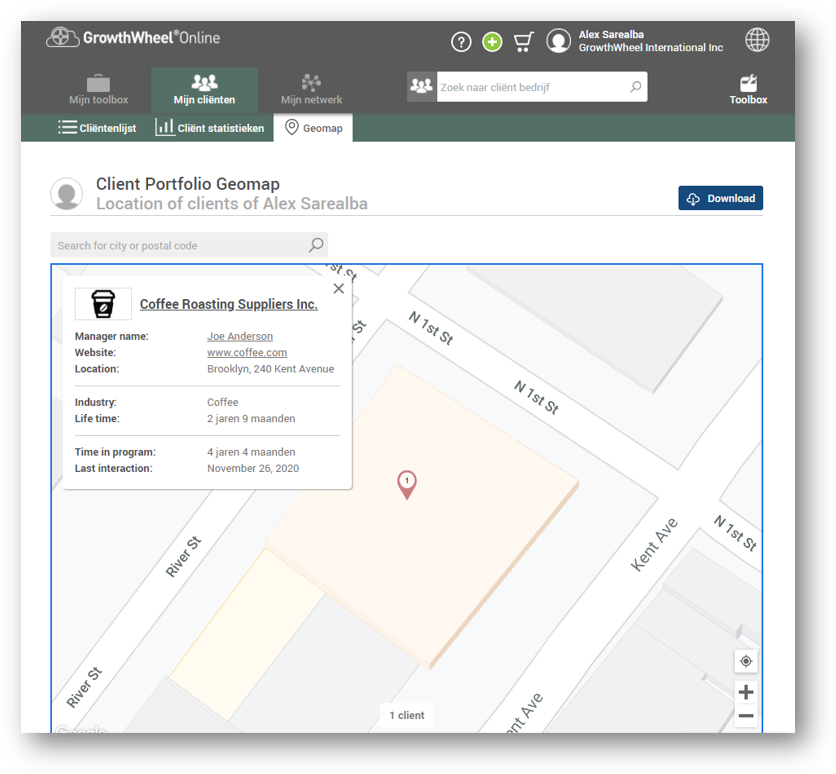Screen dimensions: 836x774
Task: Close the client info popup
Action: click(339, 288)
